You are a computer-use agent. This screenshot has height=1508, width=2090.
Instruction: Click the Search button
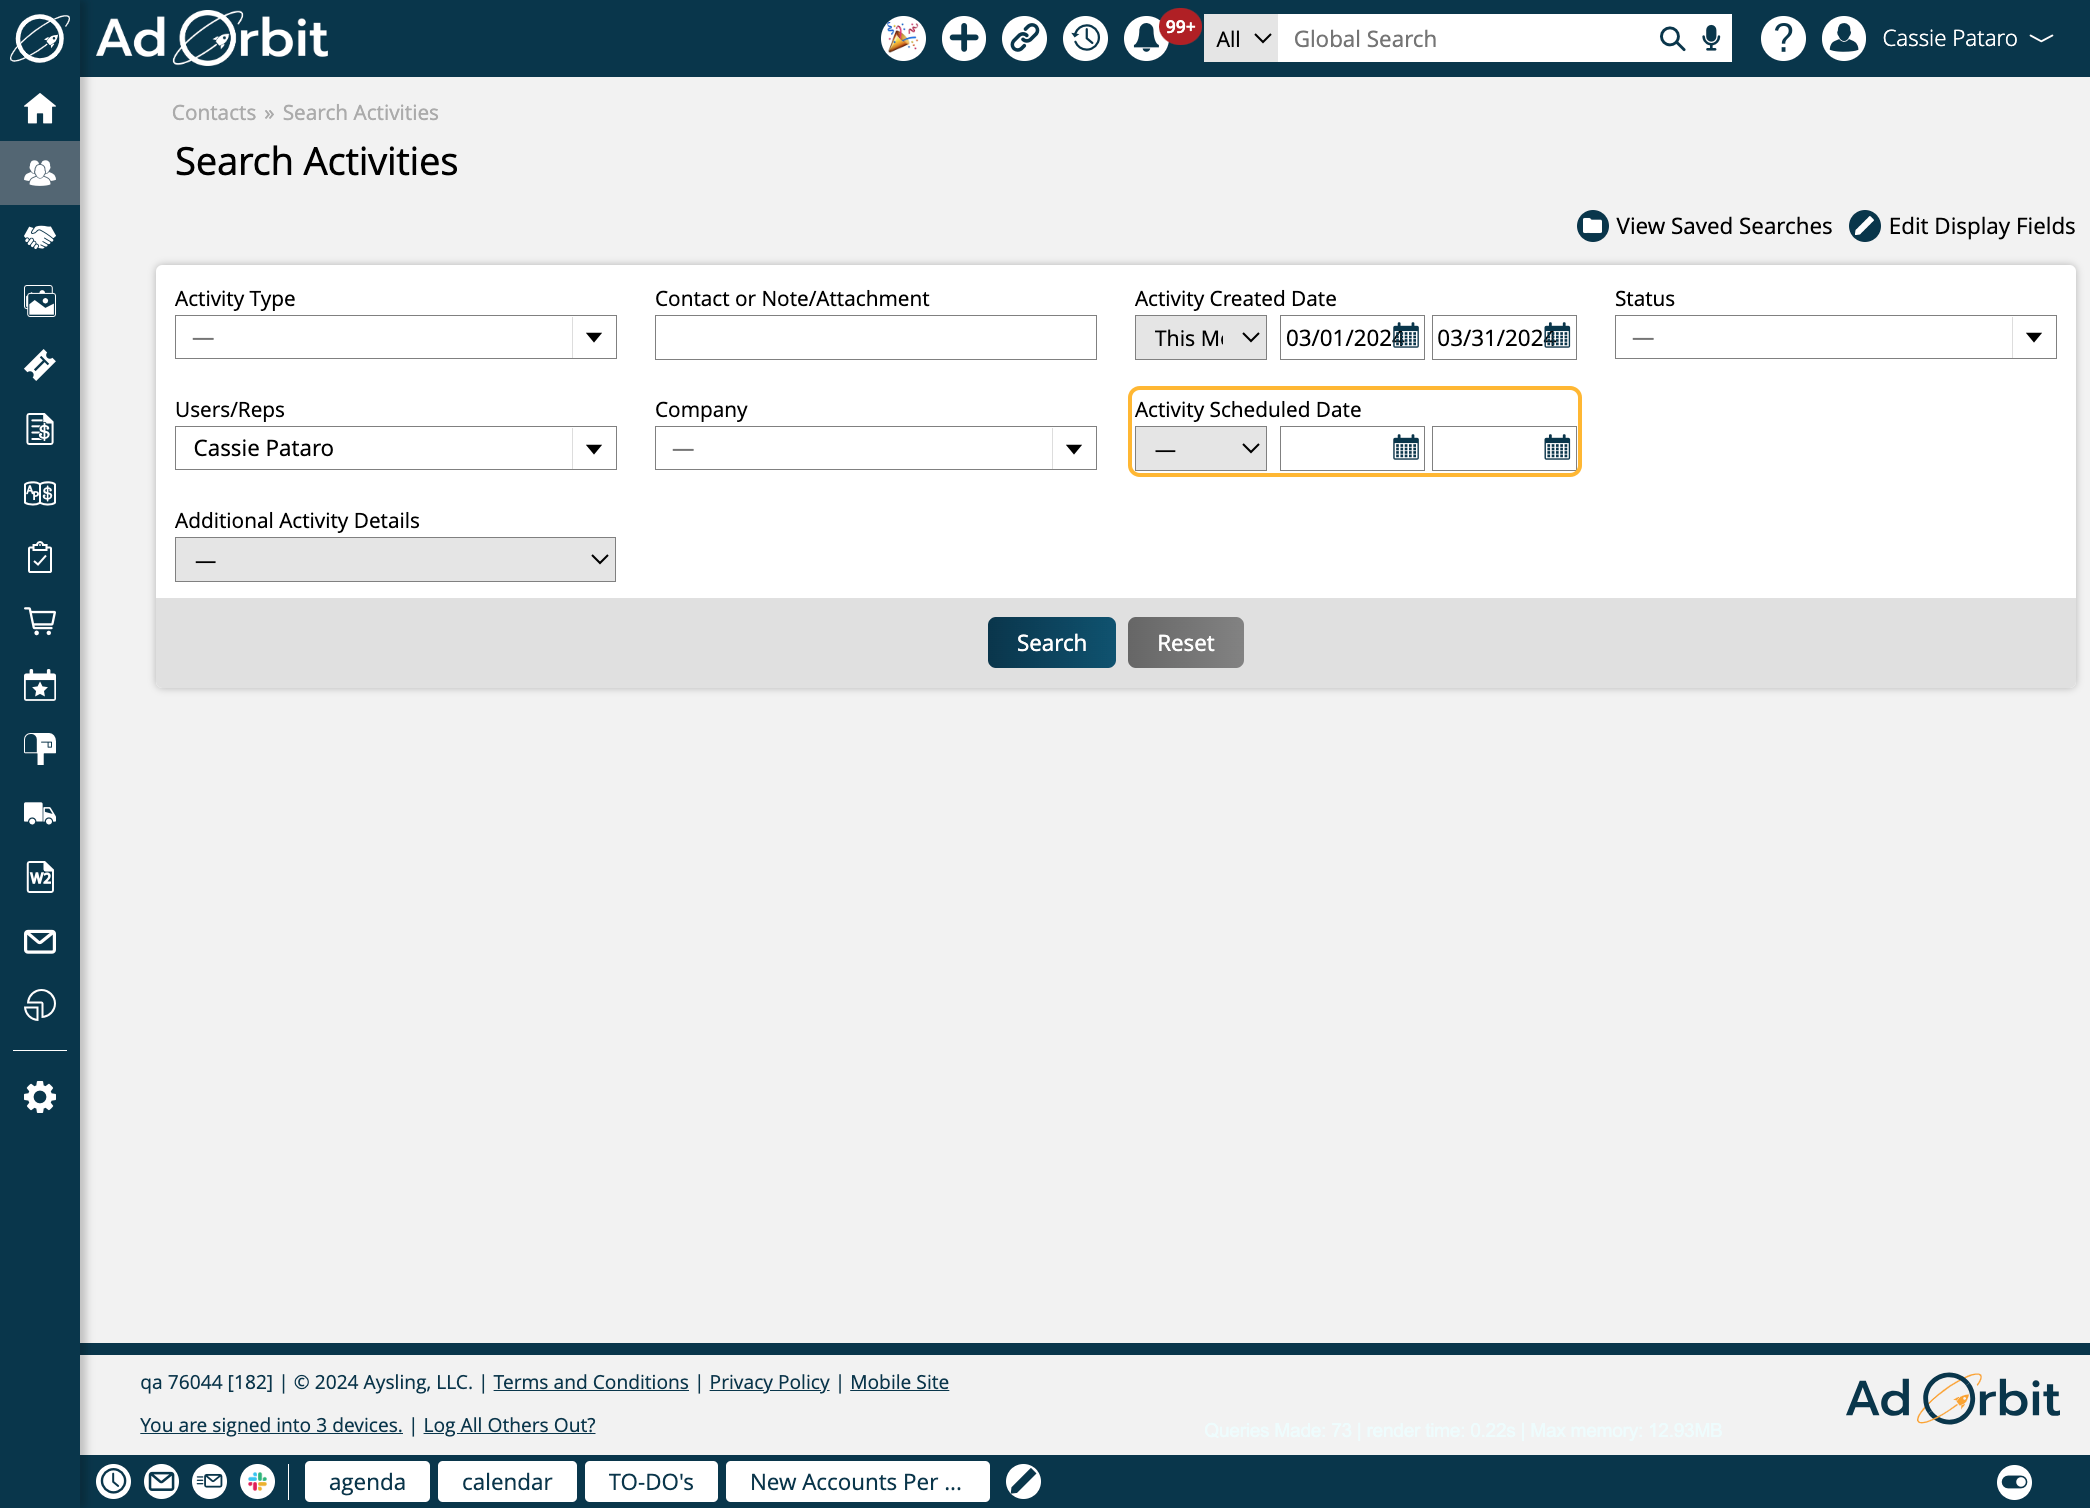[x=1050, y=641]
